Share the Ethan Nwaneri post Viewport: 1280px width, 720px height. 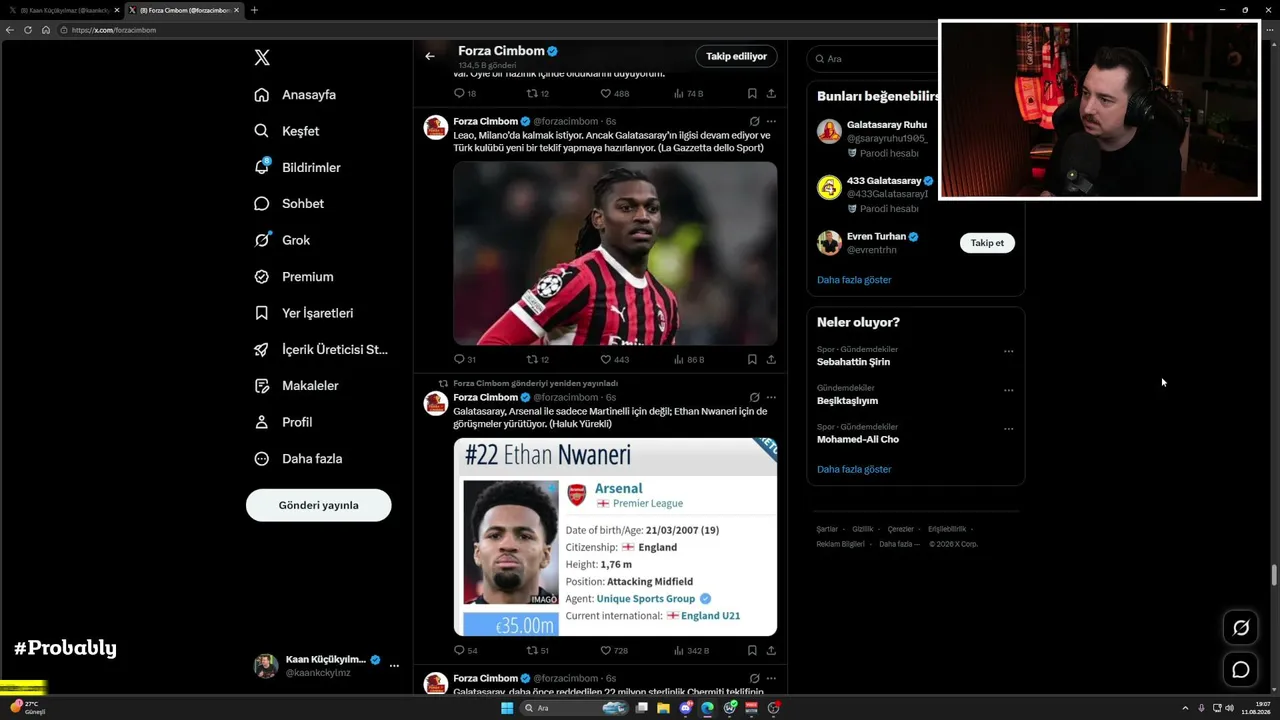(771, 651)
